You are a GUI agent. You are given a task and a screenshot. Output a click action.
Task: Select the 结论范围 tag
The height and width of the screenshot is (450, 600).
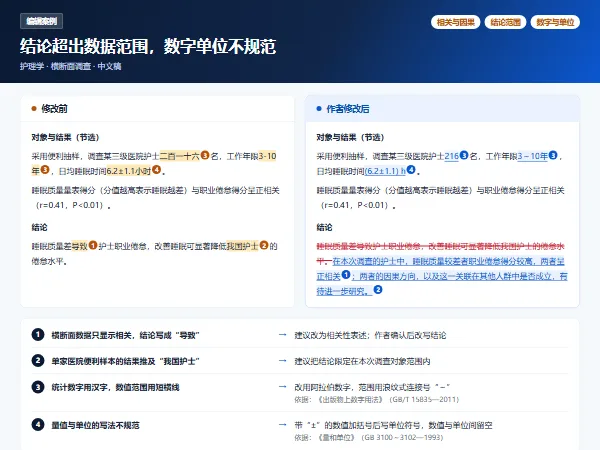[505, 22]
